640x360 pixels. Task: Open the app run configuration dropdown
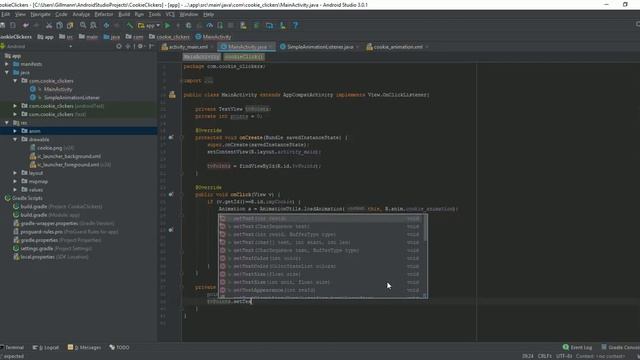[149, 25]
